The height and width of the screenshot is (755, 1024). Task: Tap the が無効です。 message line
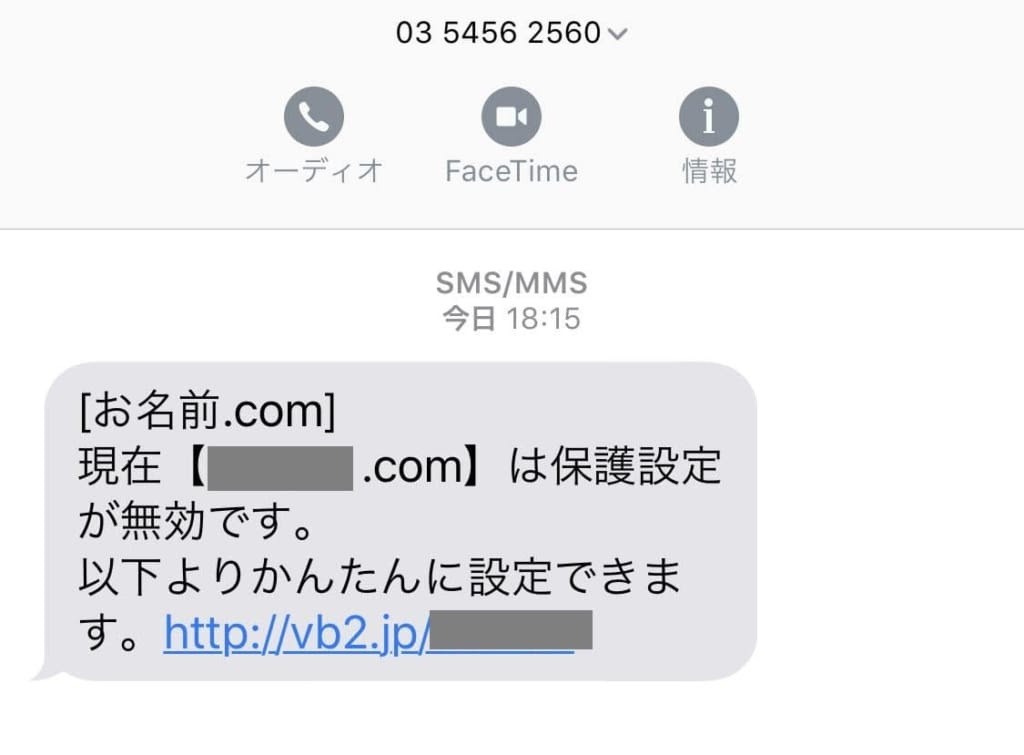197,522
